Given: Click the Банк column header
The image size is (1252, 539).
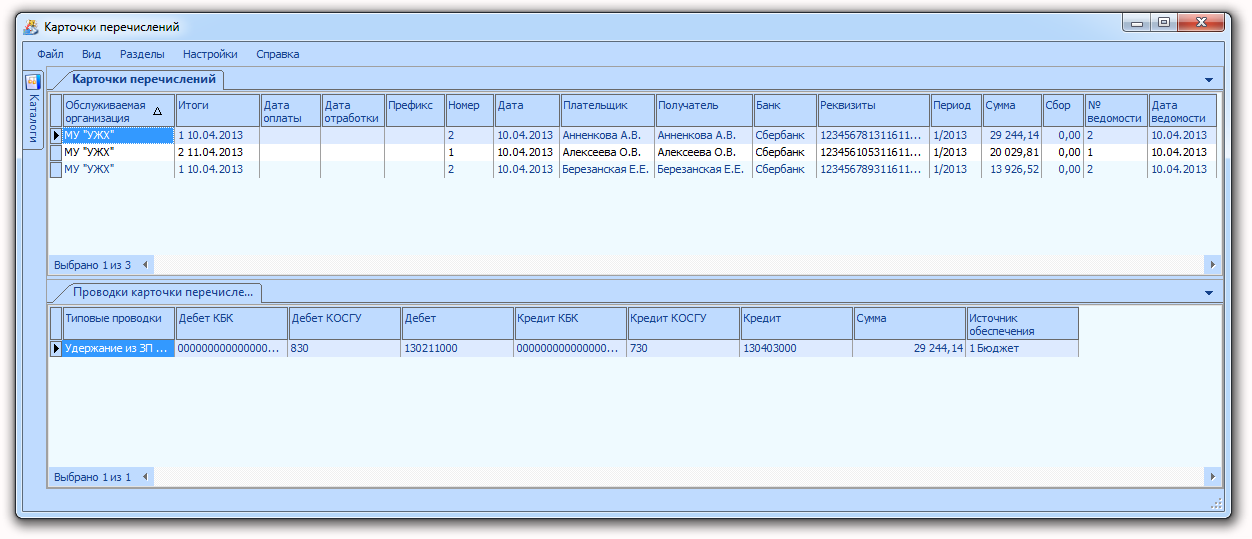Looking at the screenshot, I should click(x=785, y=111).
